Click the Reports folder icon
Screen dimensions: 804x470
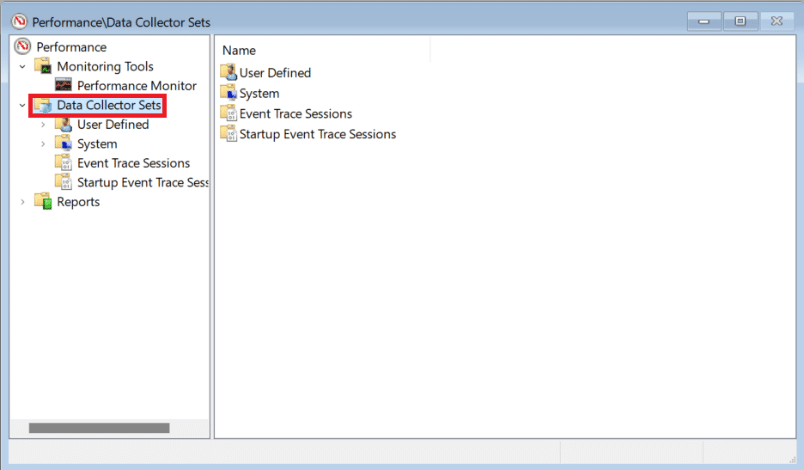click(43, 202)
